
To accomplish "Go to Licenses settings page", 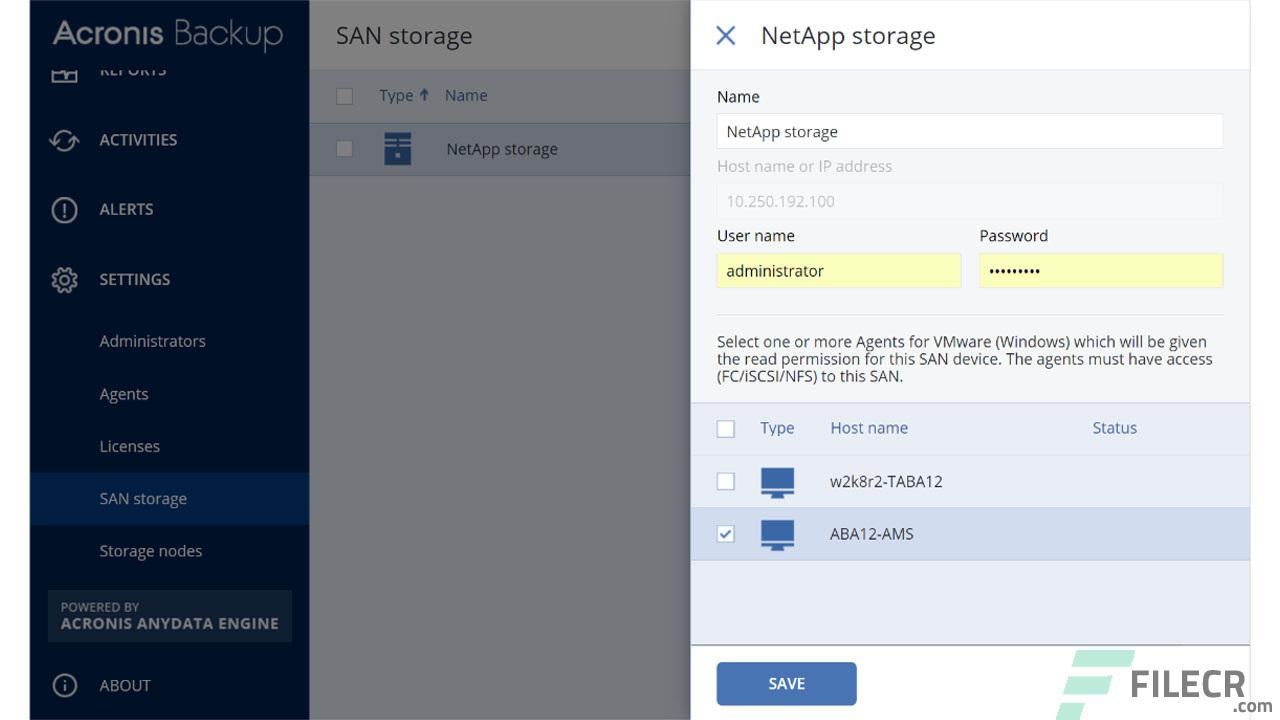I will (x=129, y=446).
